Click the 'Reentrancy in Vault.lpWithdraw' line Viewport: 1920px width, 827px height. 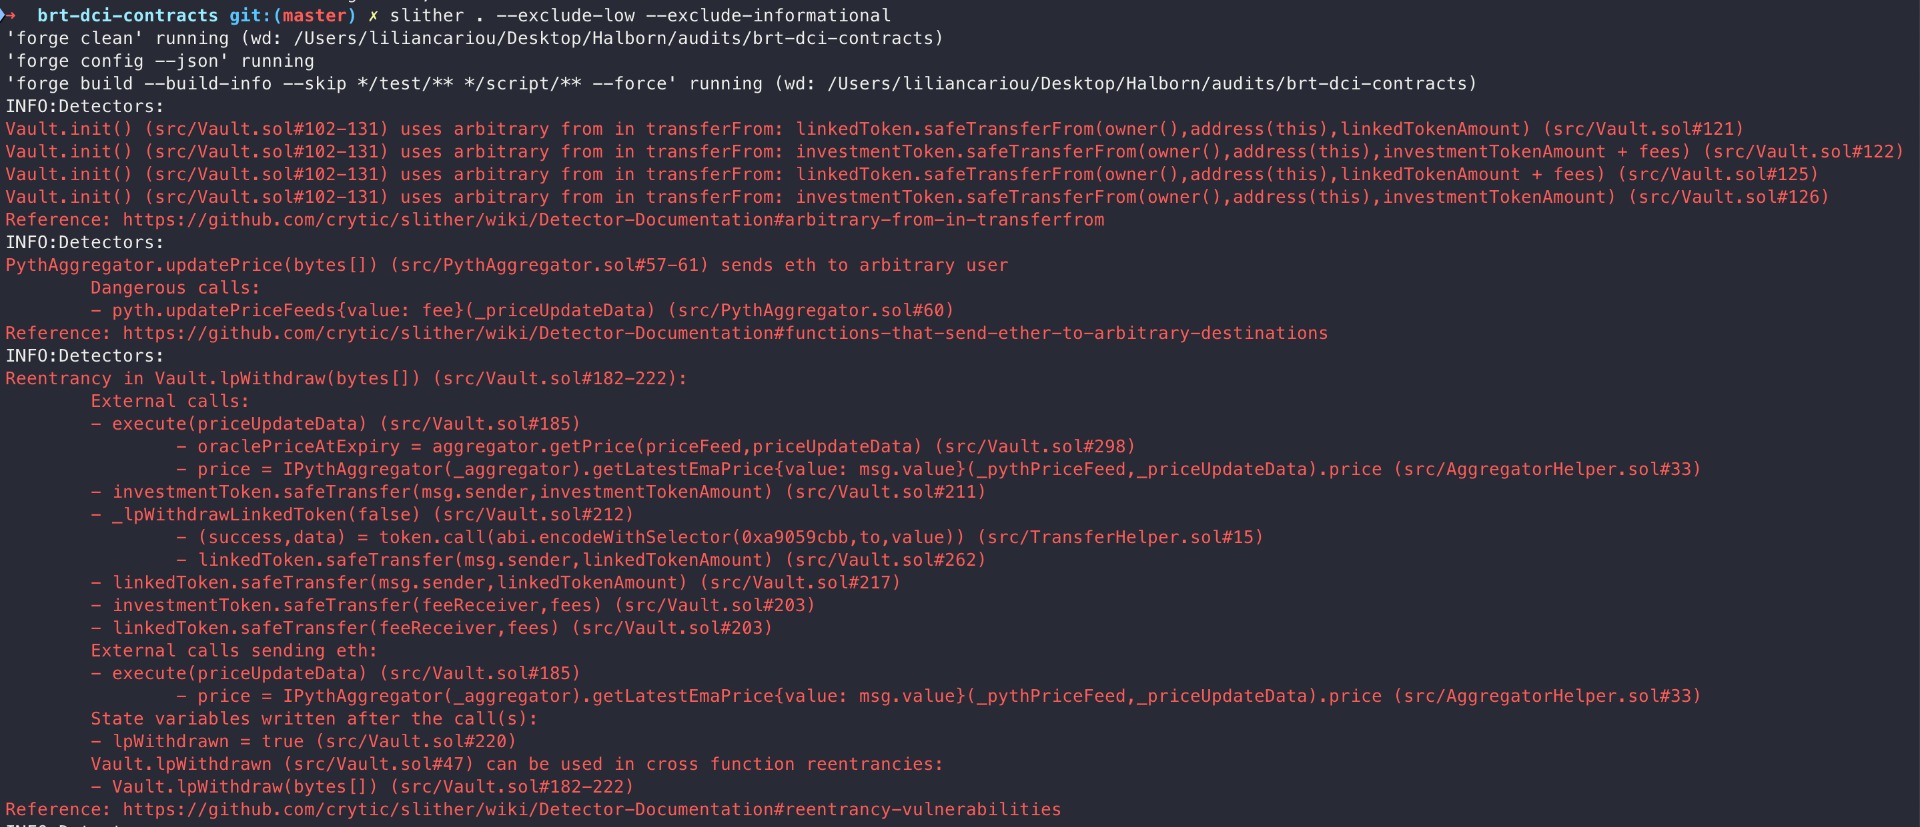[x=346, y=379]
